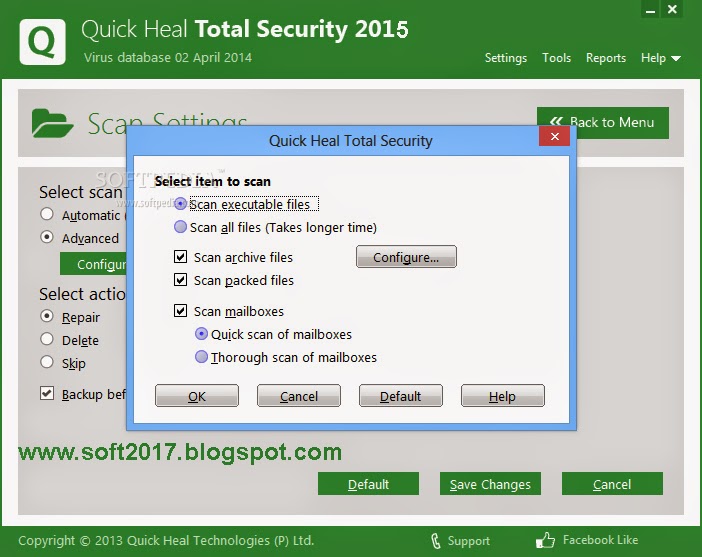Screen dimensions: 702x557
Task: Click Help button in the dialog
Action: [x=502, y=396]
